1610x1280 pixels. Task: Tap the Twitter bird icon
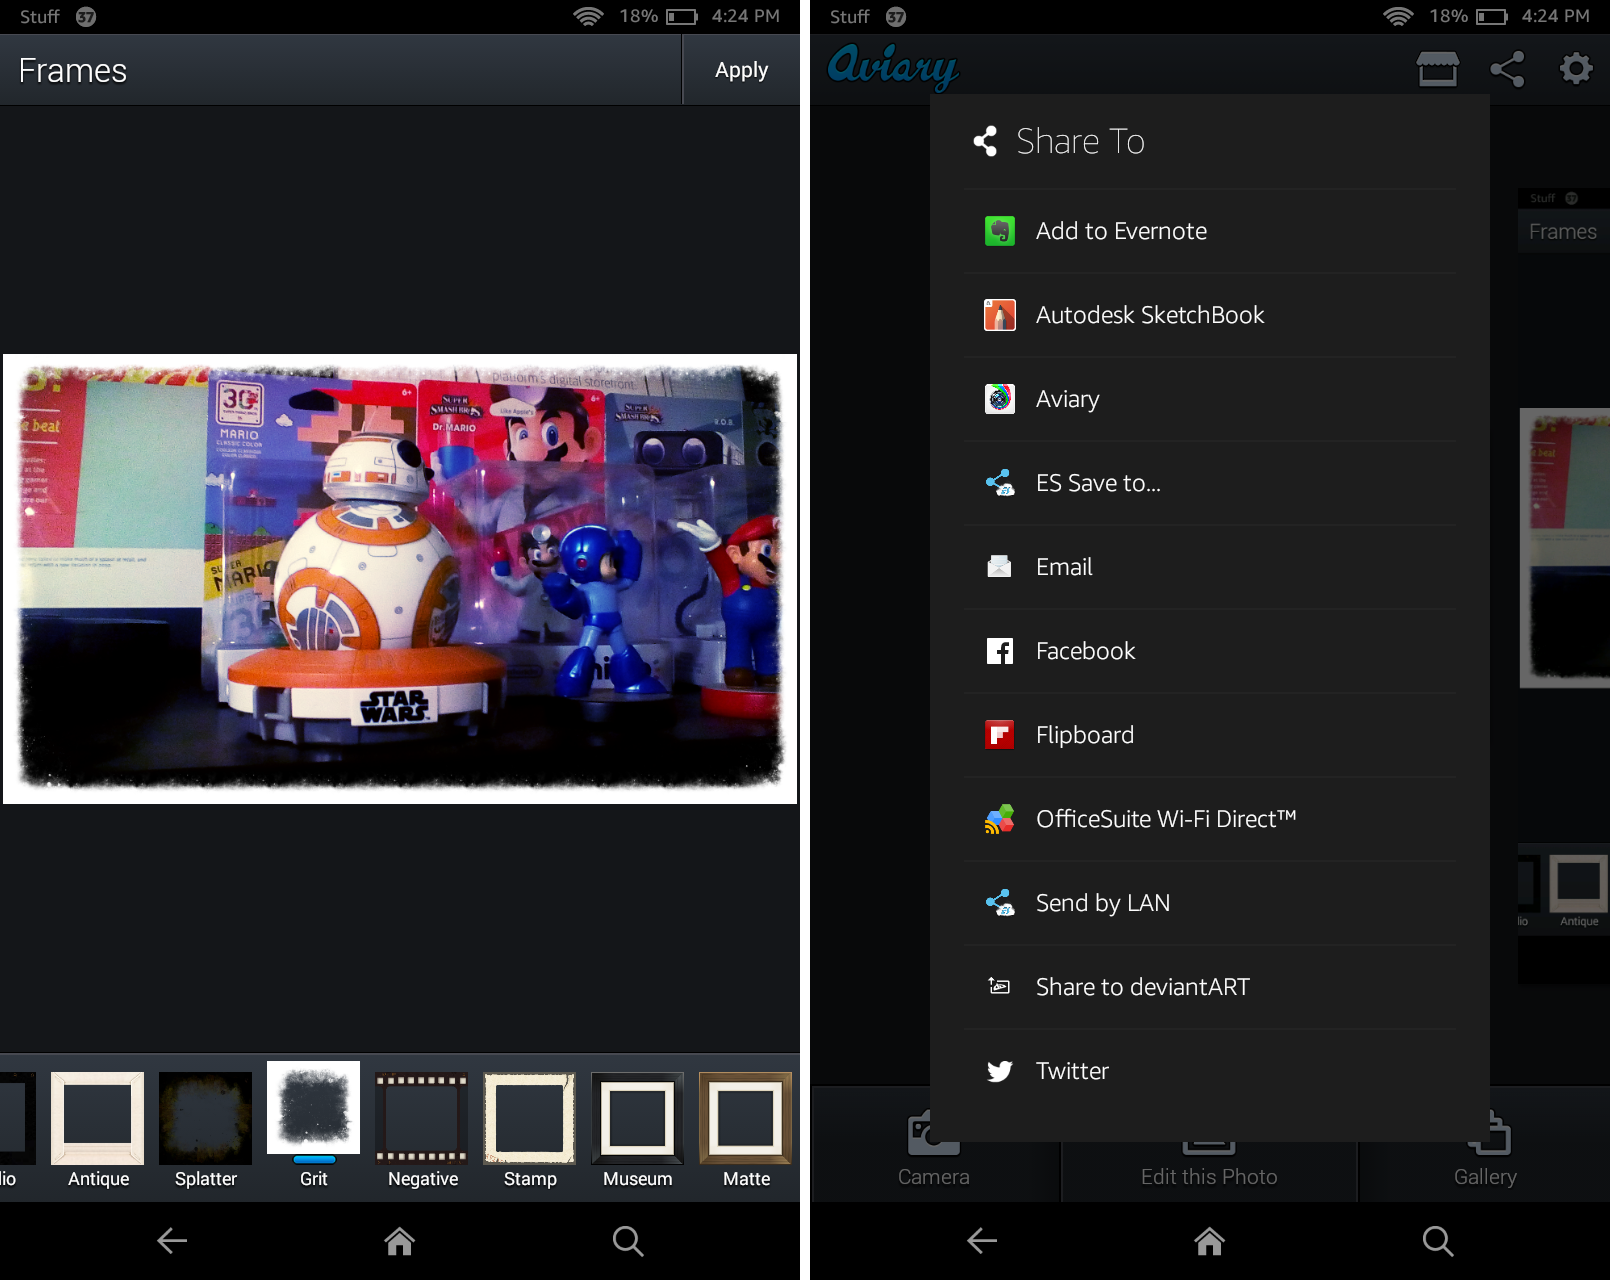point(1000,1071)
